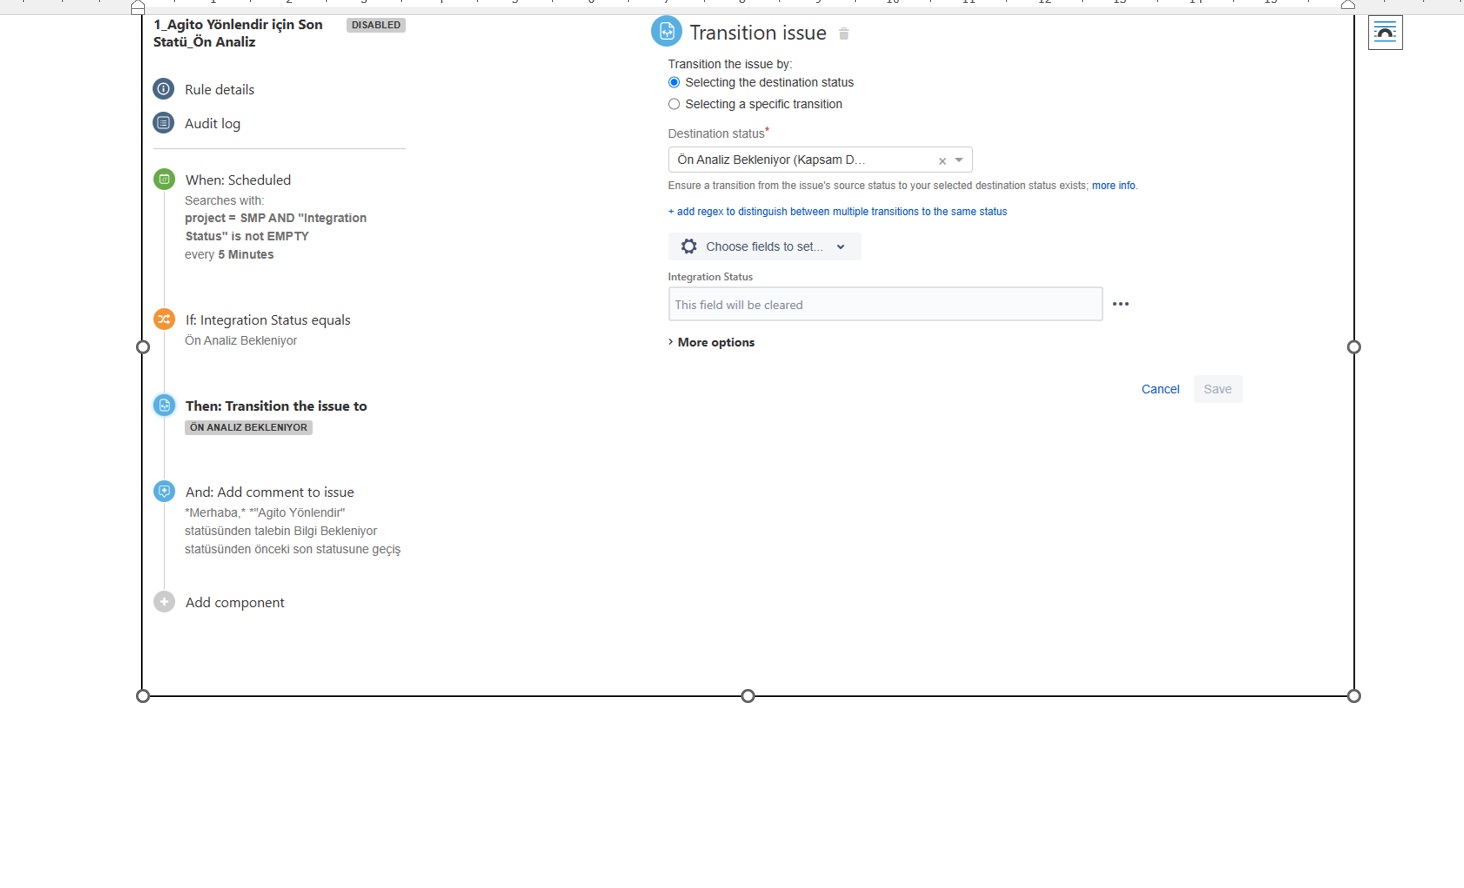
Task: Choose Selecting the destination status radio button
Action: (674, 83)
